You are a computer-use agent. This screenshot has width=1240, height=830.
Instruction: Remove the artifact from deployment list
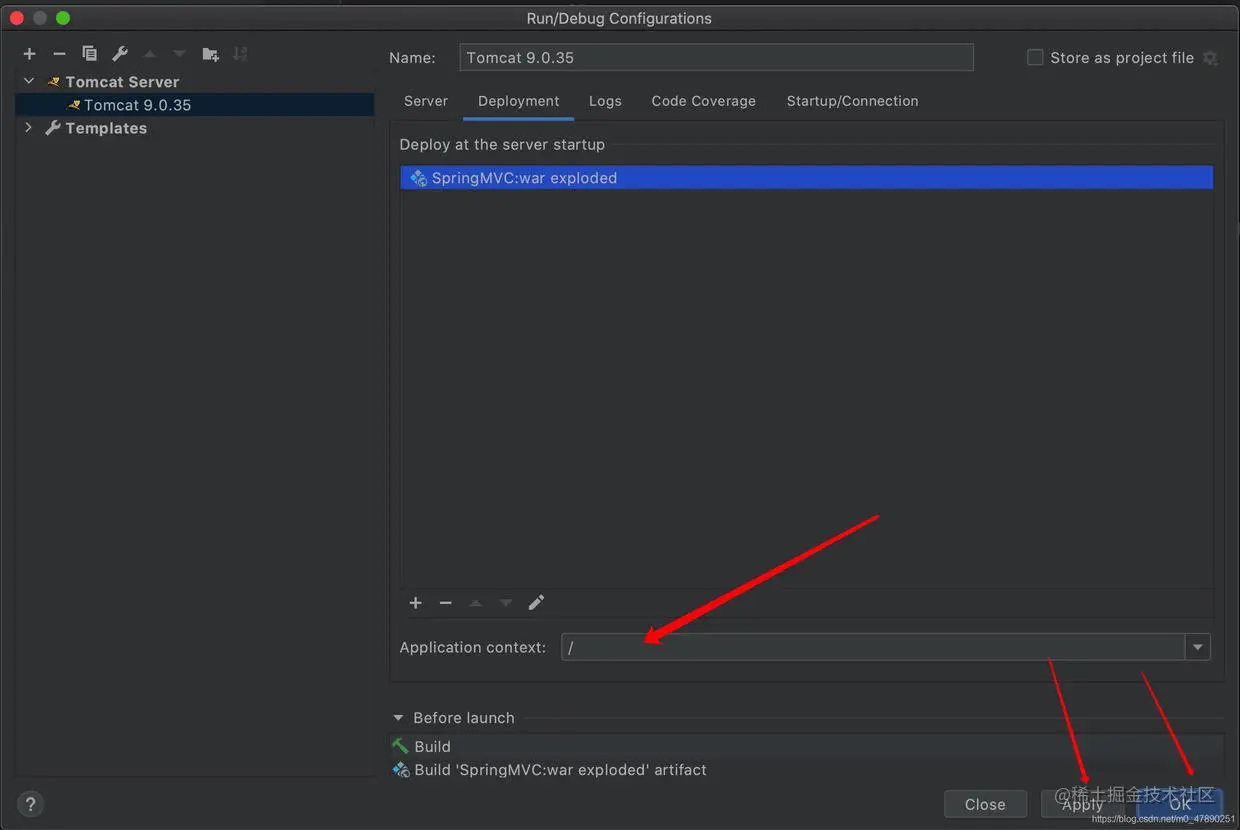tap(446, 603)
